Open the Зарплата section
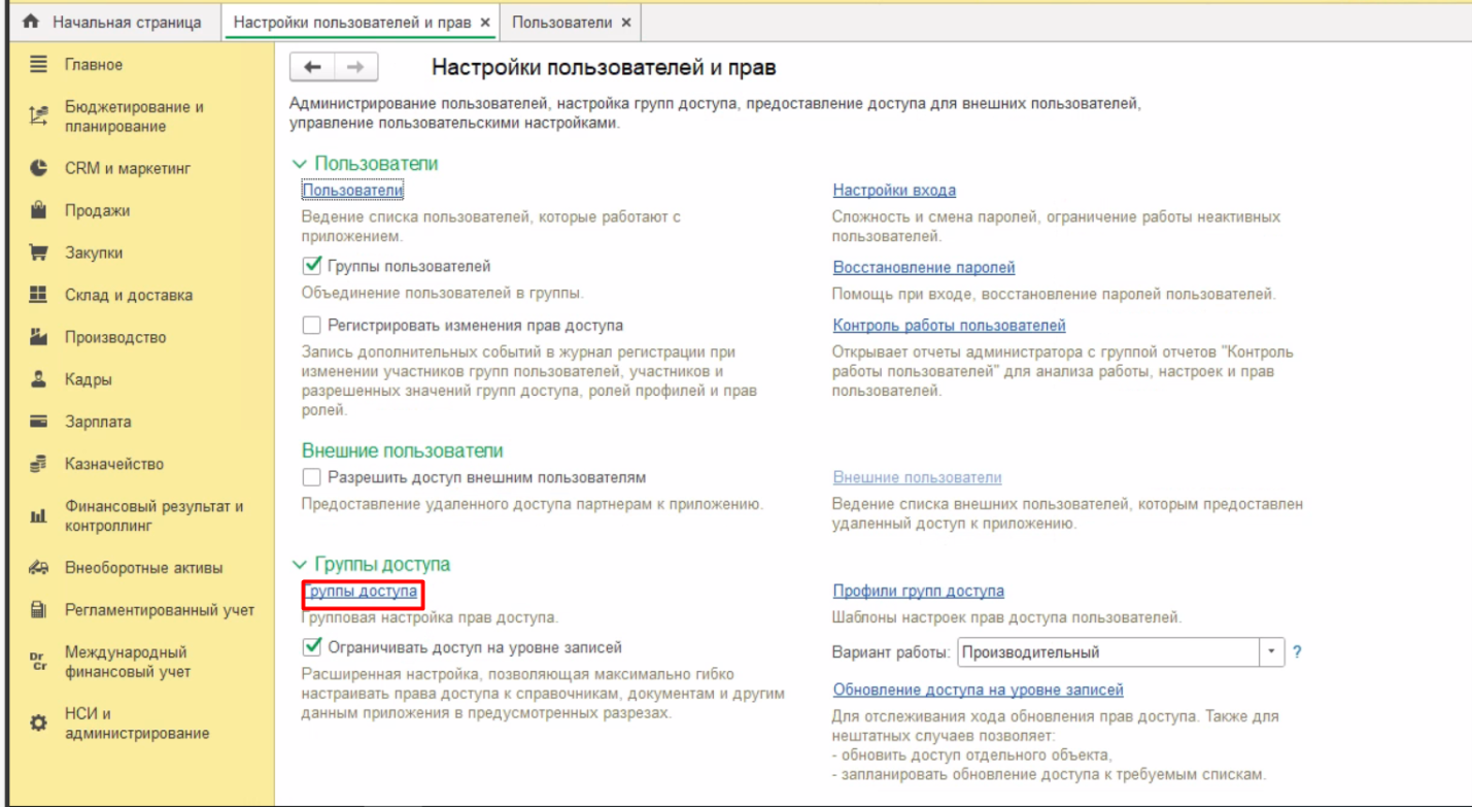Viewport: 1472px width, 807px height. pos(98,421)
